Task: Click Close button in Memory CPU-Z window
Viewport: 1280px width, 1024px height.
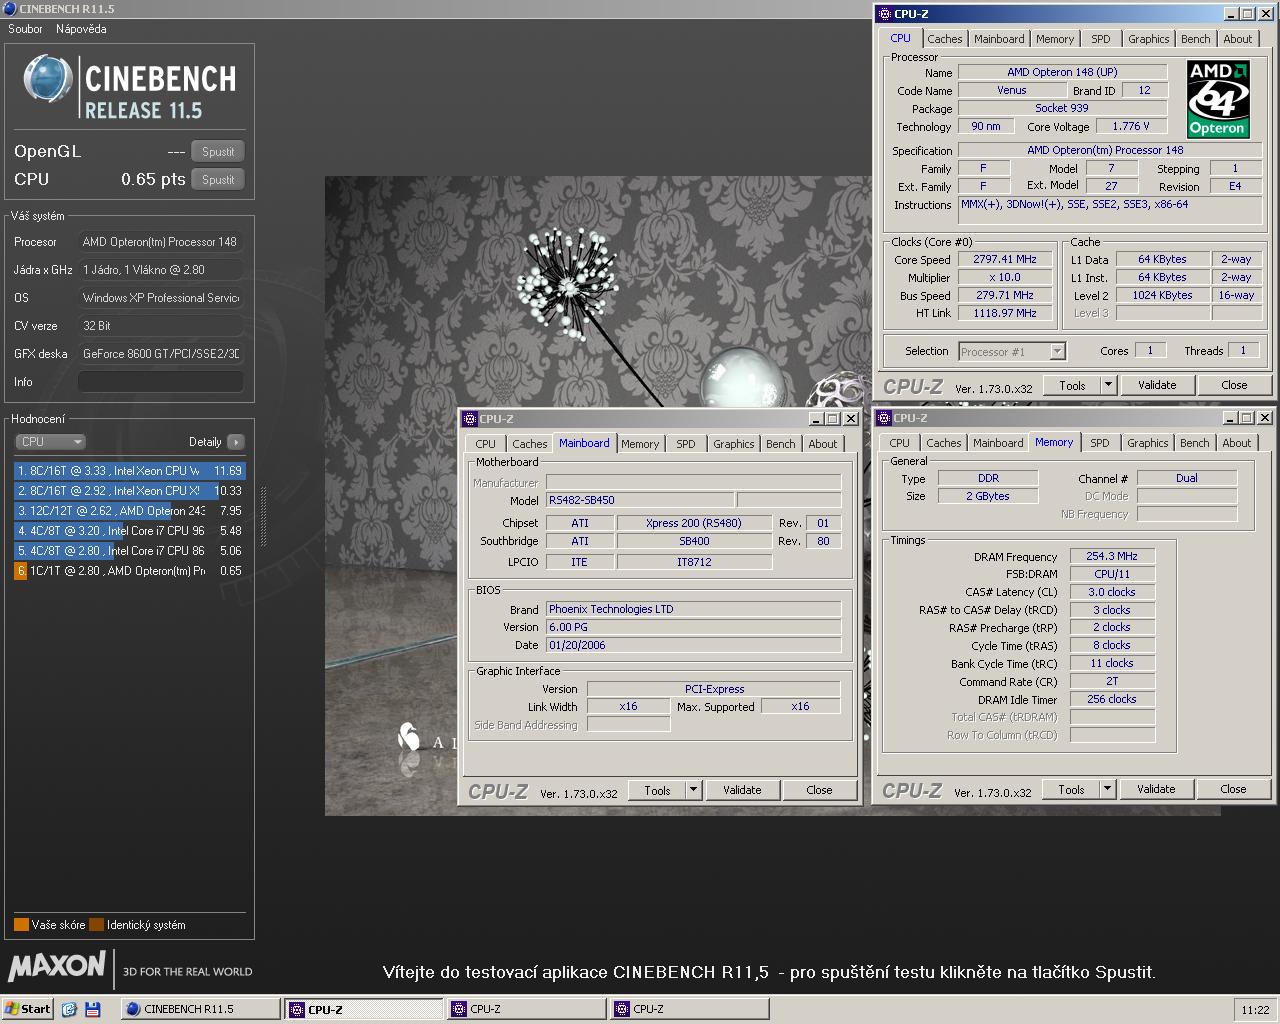Action: click(1233, 789)
